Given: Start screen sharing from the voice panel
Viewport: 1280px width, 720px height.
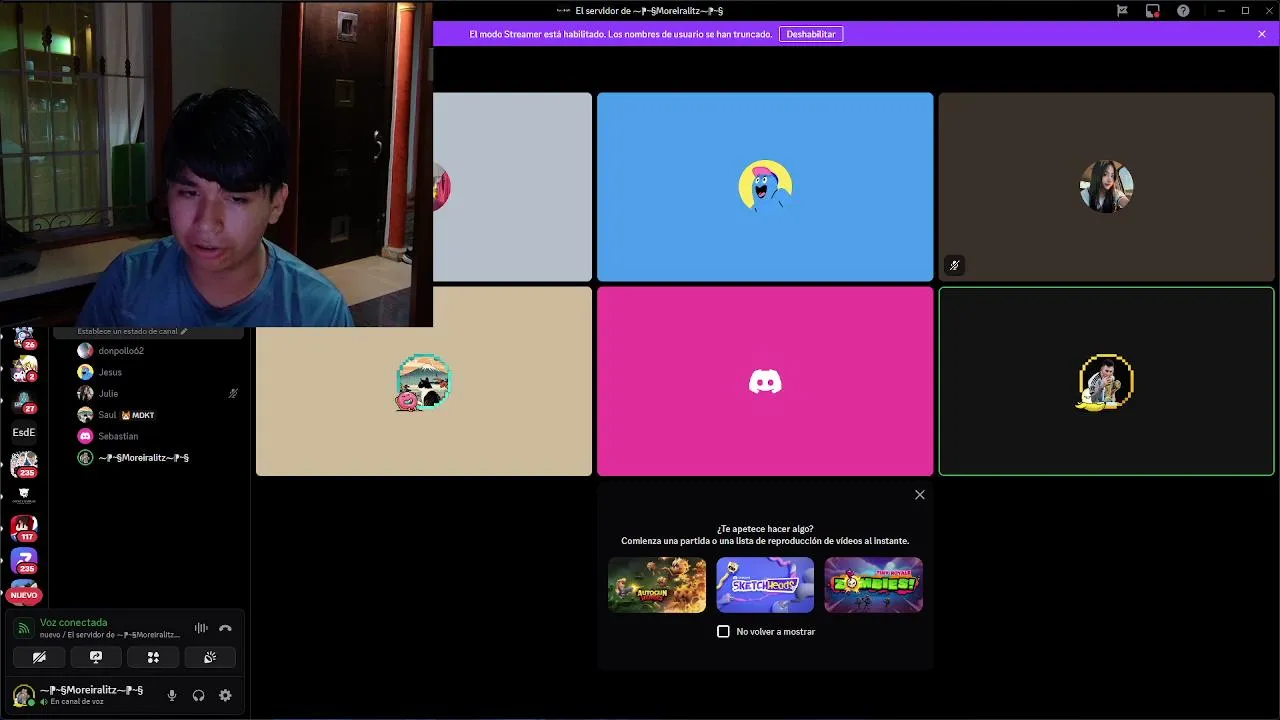Looking at the screenshot, I should [x=96, y=657].
